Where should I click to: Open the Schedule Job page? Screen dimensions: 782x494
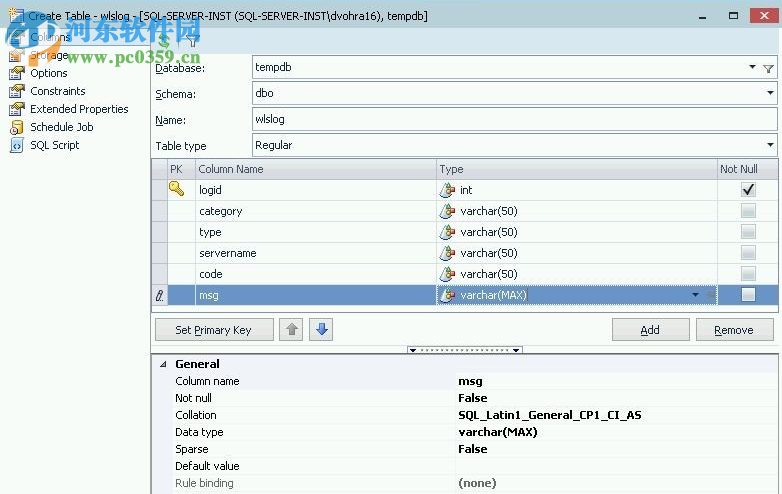(61, 127)
